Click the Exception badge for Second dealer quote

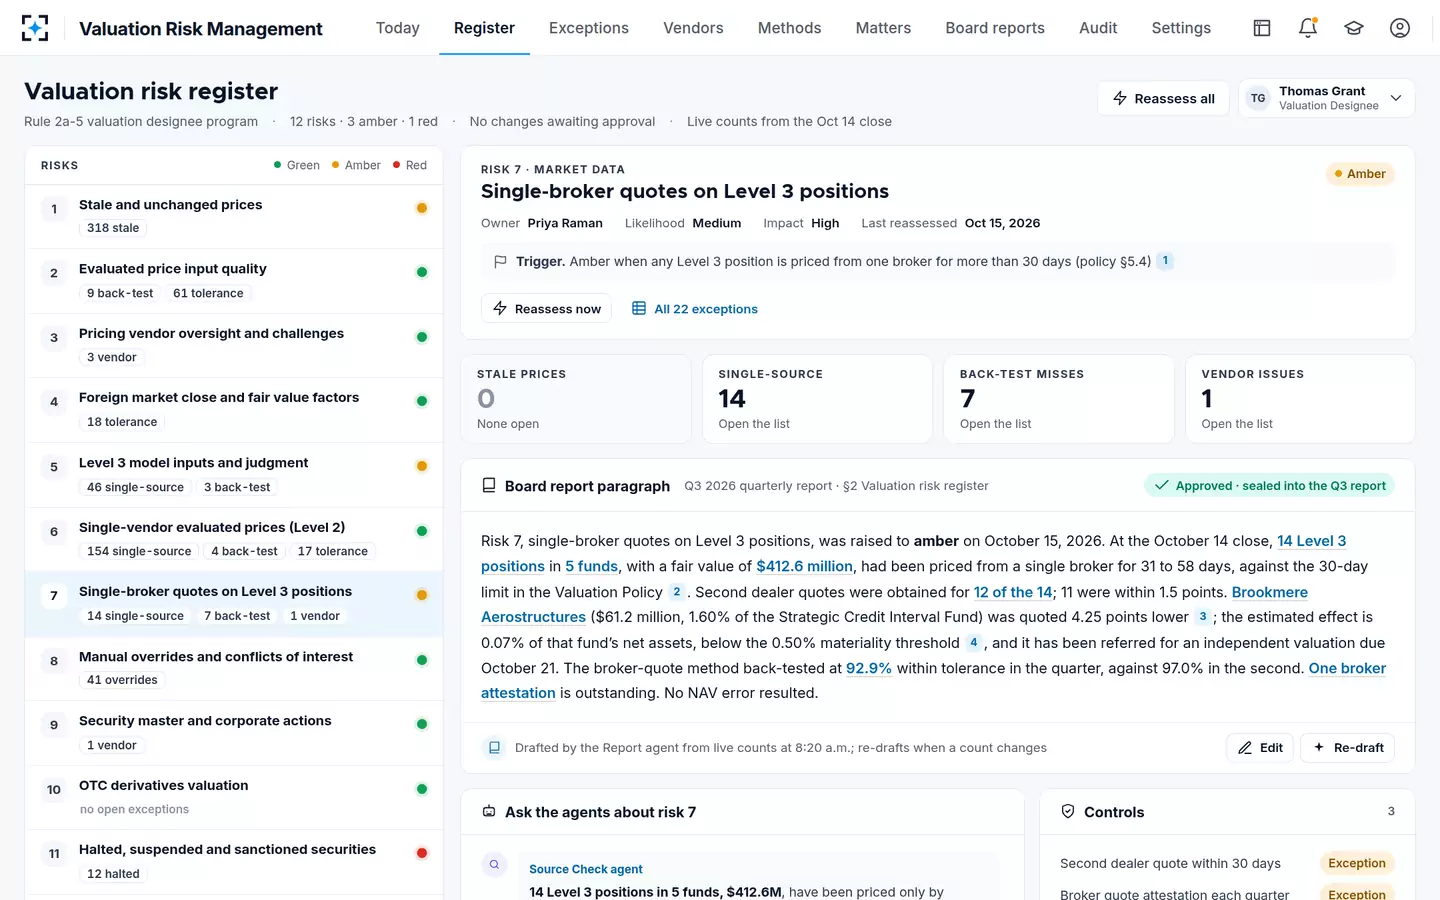coord(1357,863)
